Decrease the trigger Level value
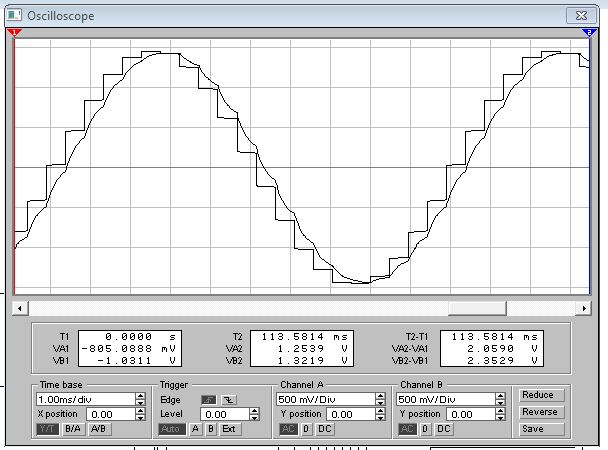The height and width of the screenshot is (450, 608). tap(254, 417)
